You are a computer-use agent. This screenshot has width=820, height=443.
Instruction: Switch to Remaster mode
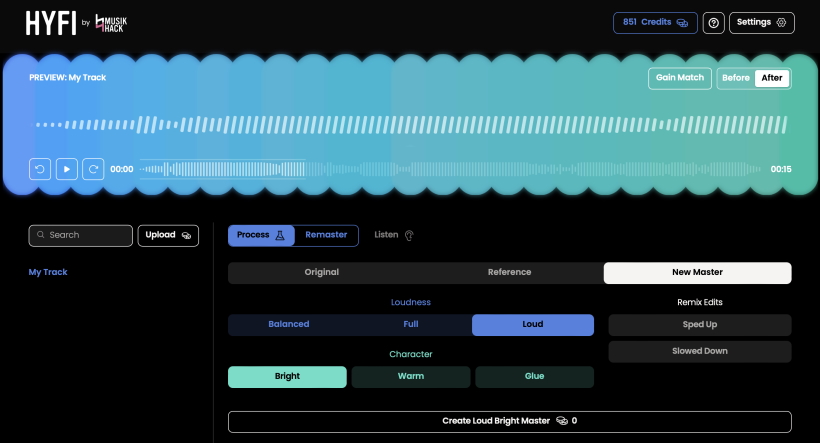pyautogui.click(x=326, y=235)
